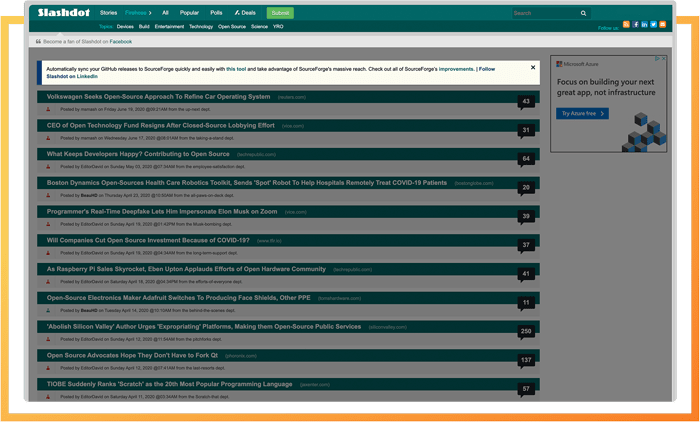Open the 57 comments bubble for TIOBE Scratch story
Image resolution: width=700 pixels, height=427 pixels.
(526, 389)
